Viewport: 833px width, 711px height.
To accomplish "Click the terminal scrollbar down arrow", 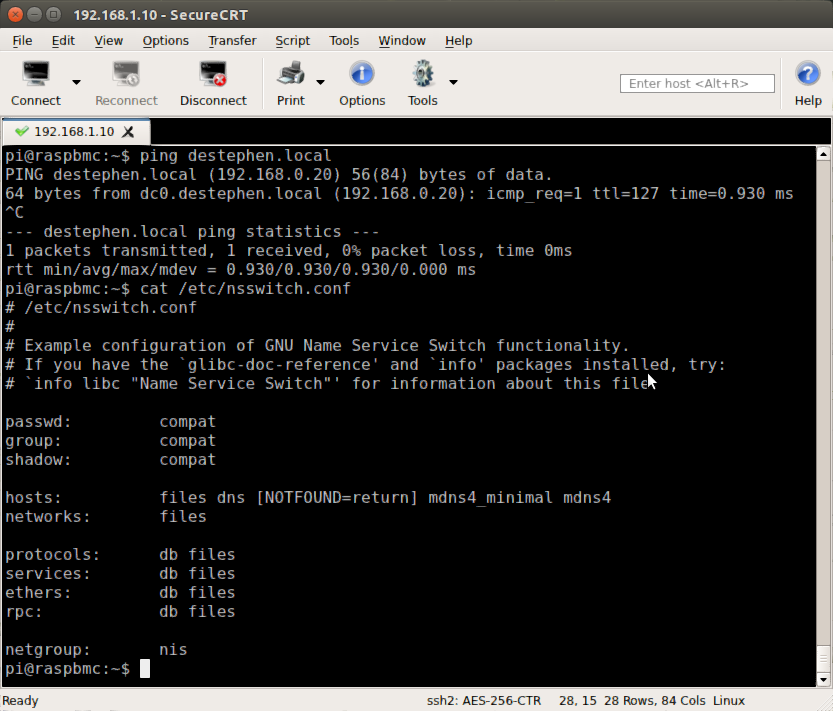I will (823, 679).
